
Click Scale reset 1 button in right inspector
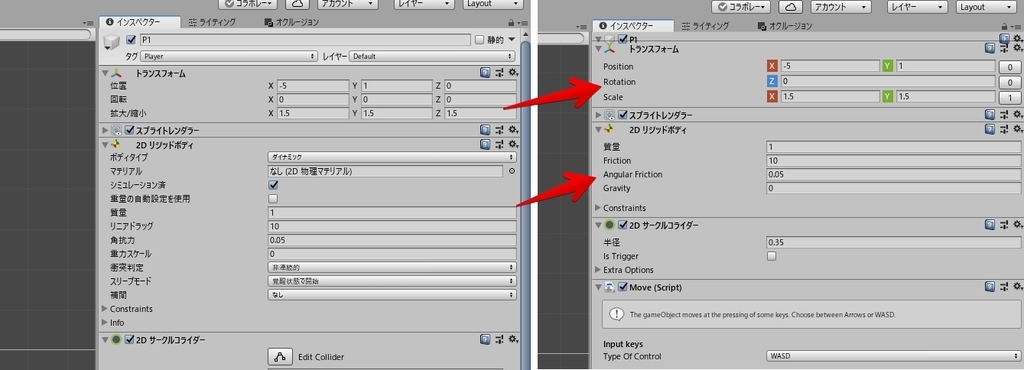tap(1010, 97)
